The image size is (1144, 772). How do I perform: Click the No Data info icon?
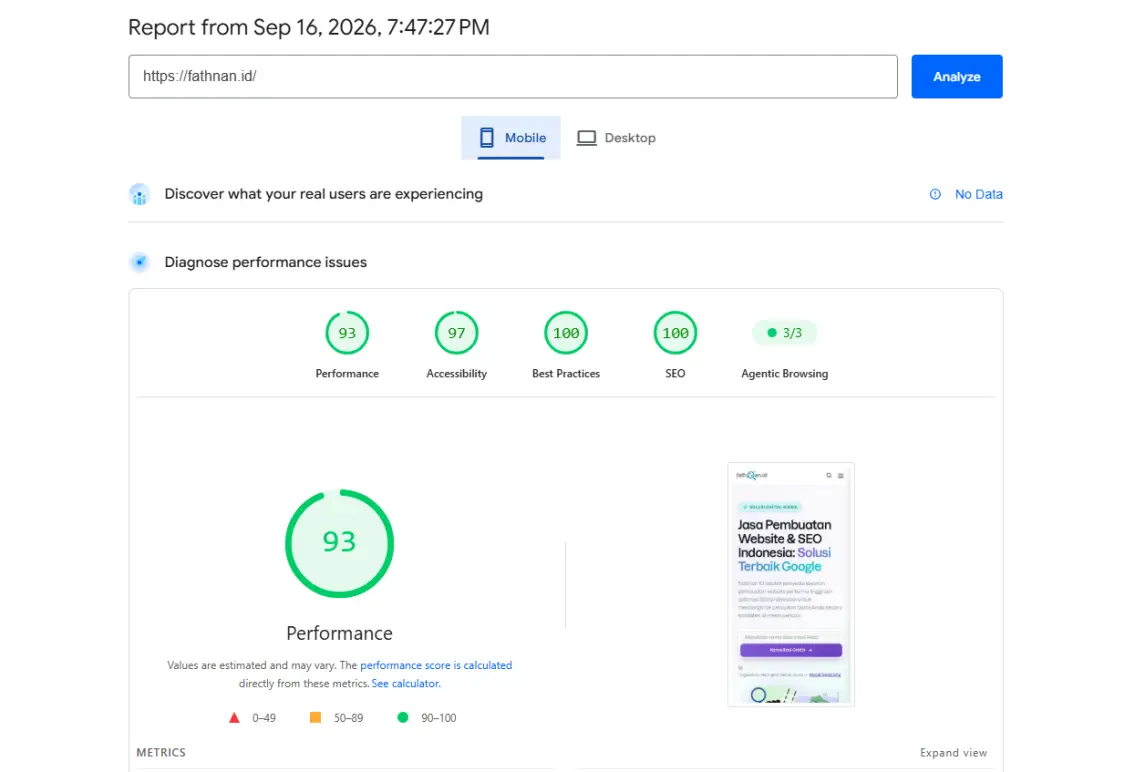[x=935, y=194]
